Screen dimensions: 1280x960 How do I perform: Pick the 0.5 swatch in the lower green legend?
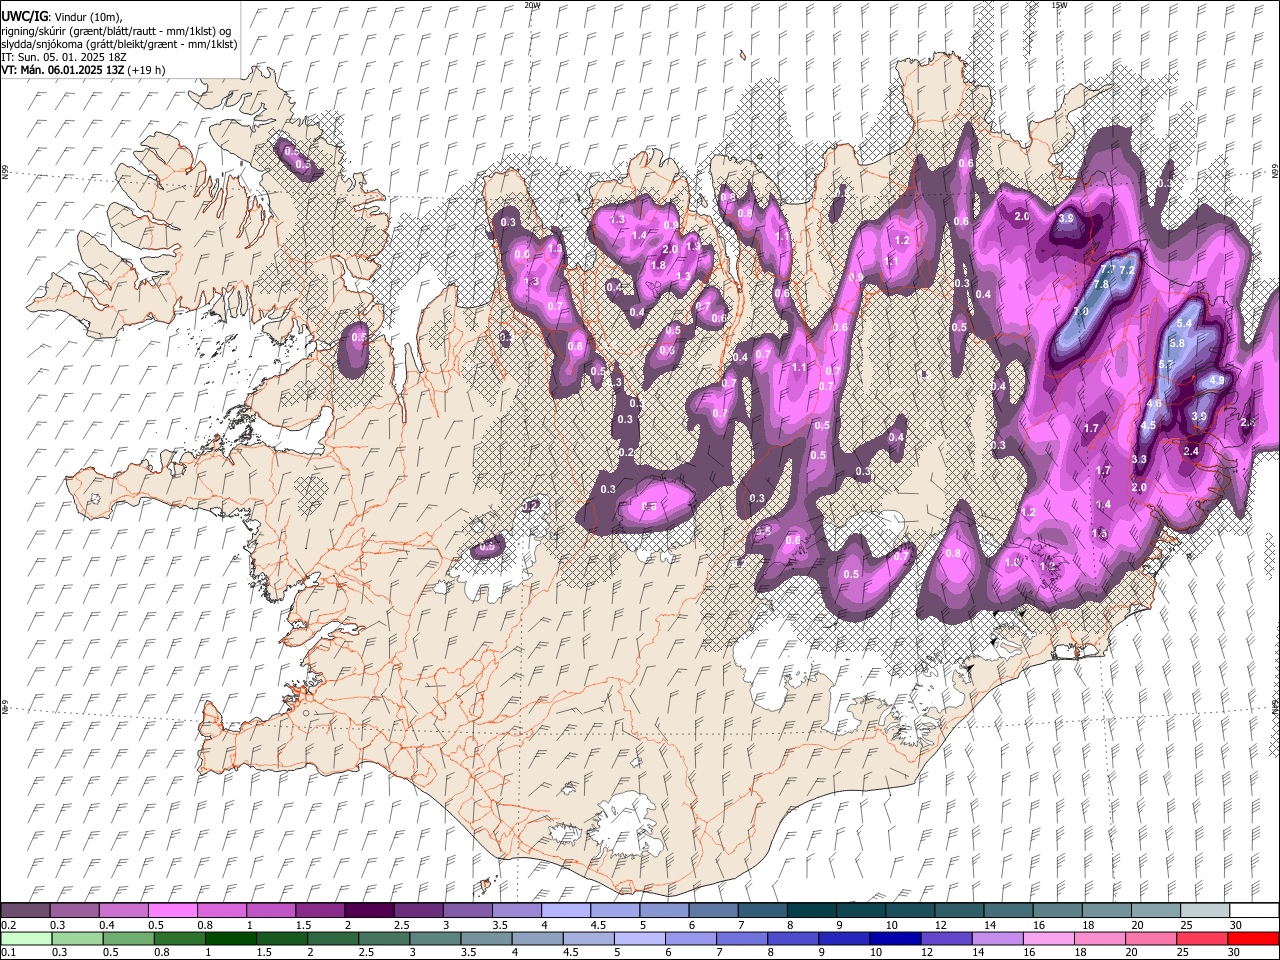click(131, 938)
